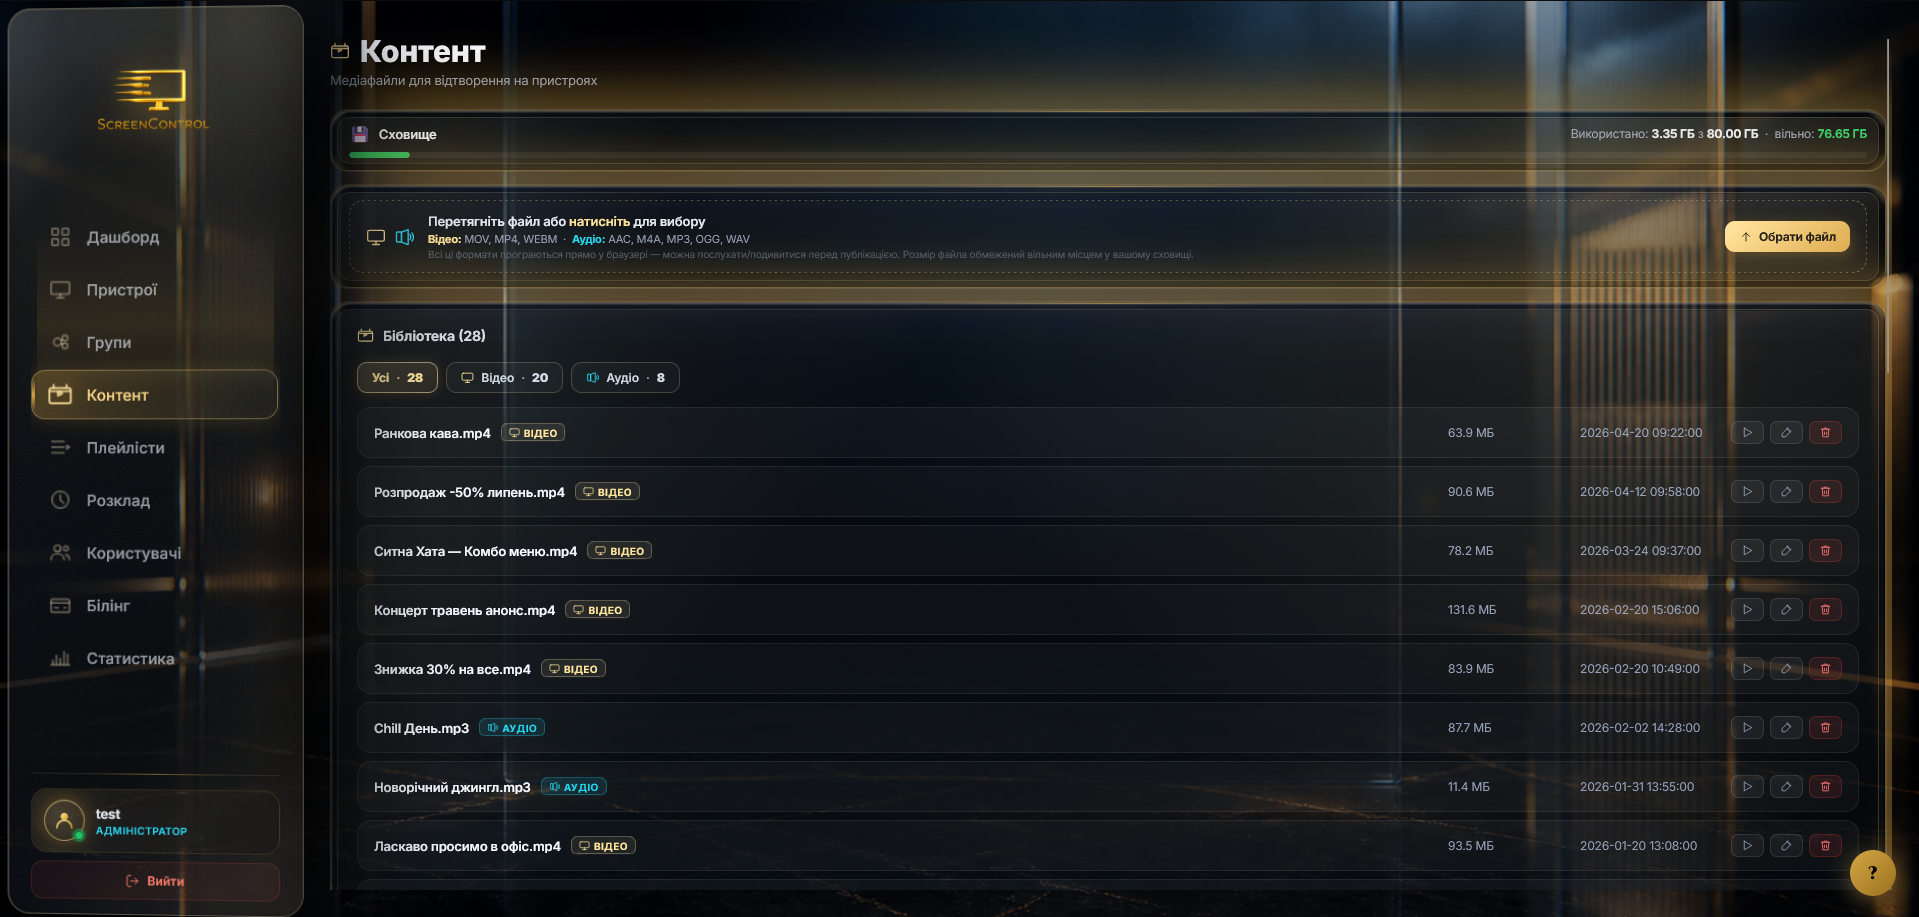Screen dimensions: 1919x917
Task: Click the storage usage progress bar
Action: click(1107, 155)
